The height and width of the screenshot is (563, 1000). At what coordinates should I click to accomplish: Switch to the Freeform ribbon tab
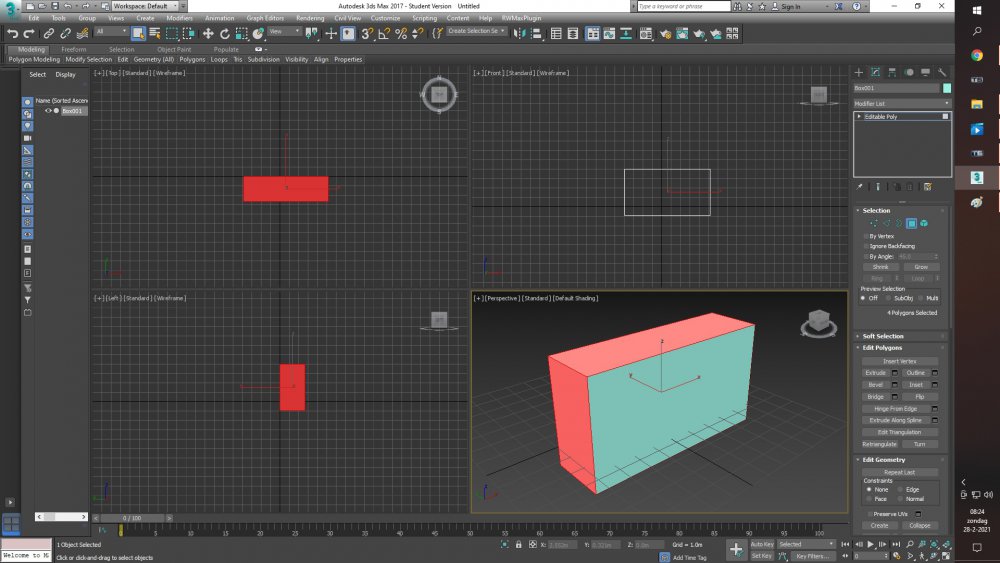pos(74,49)
